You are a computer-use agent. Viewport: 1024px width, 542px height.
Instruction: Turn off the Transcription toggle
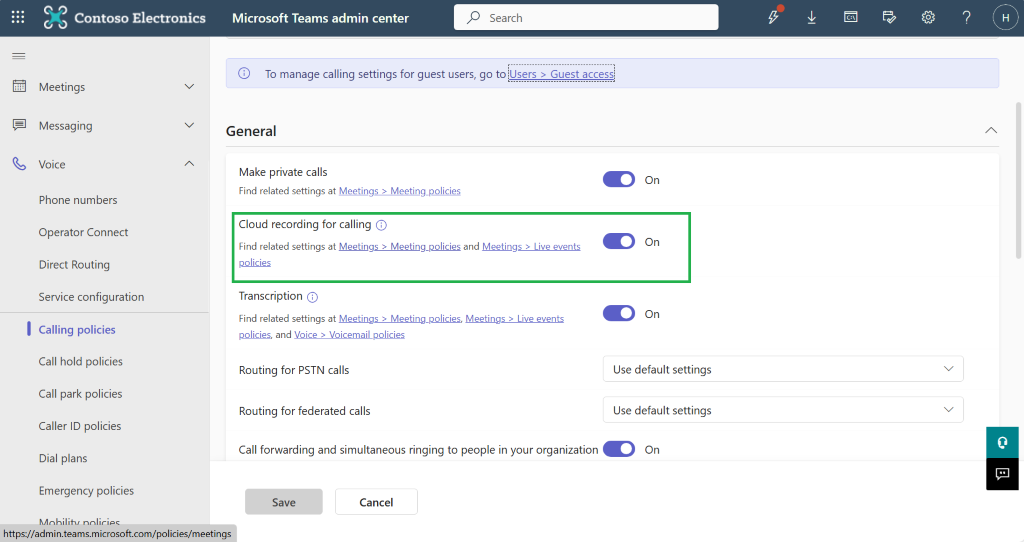[x=618, y=313]
